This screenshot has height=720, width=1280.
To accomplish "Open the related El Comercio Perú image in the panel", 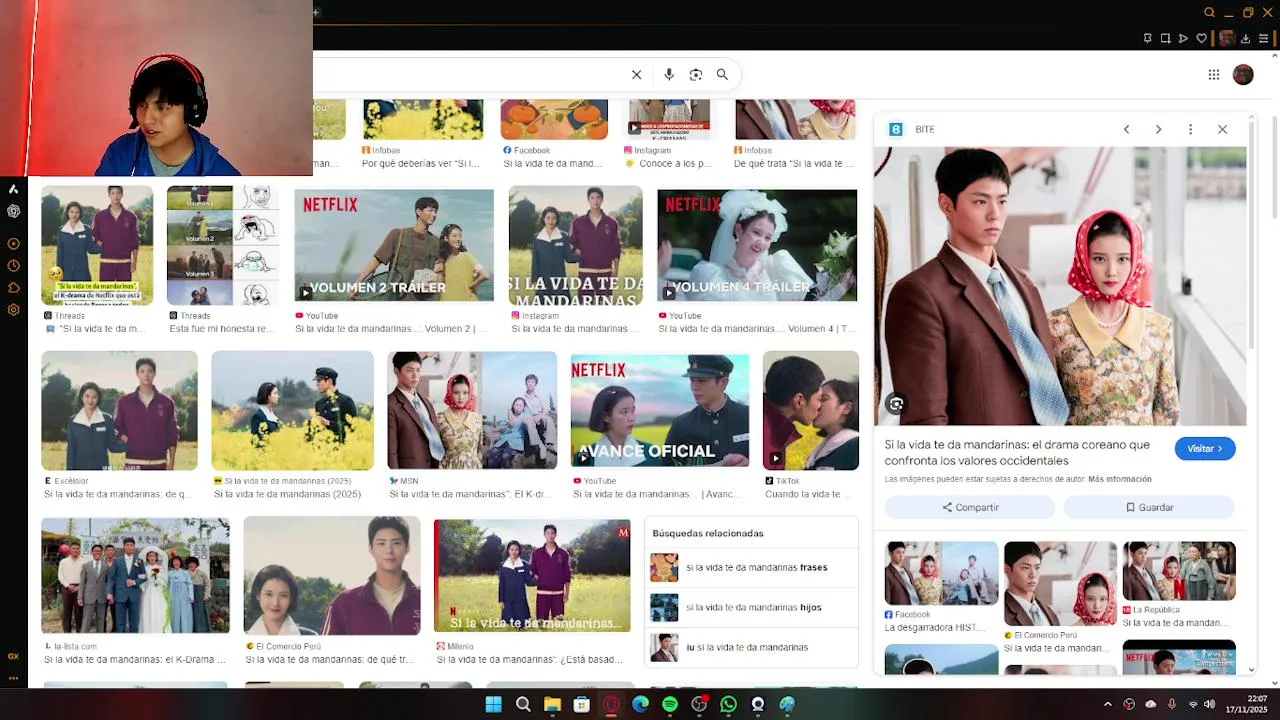I will [1060, 584].
